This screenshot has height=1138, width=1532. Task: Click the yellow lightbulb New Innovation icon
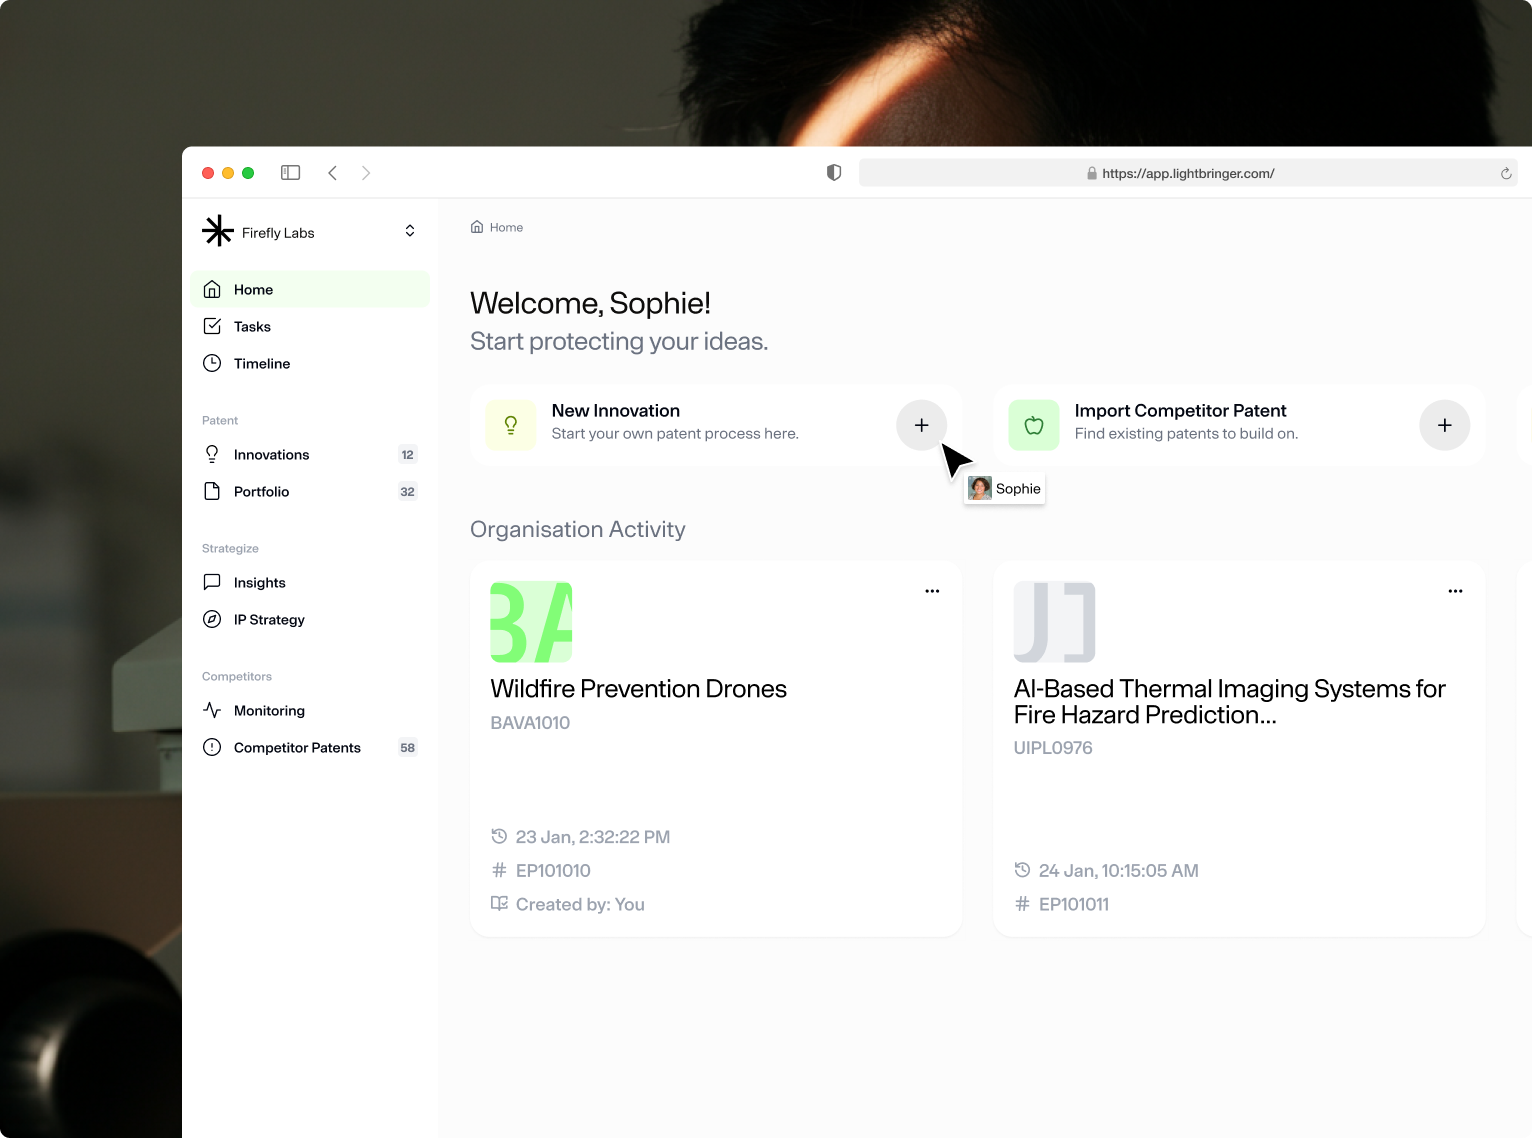511,425
